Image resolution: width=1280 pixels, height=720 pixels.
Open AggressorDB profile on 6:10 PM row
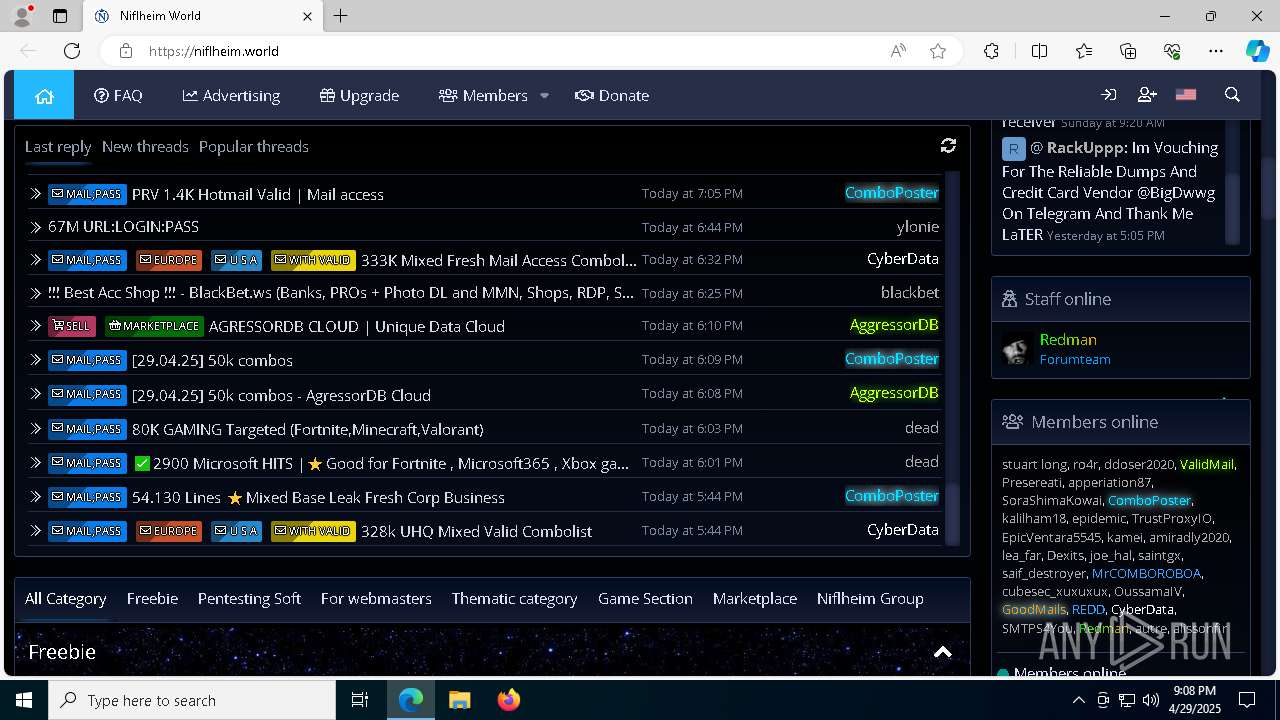pyautogui.click(x=894, y=325)
